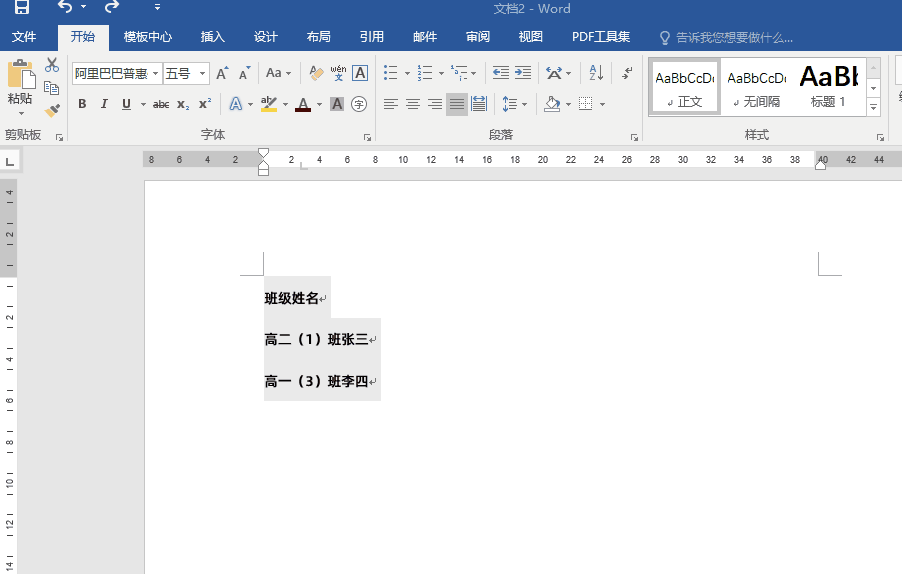Open the 布局 ribbon tab
The width and height of the screenshot is (902, 574).
[x=318, y=37]
